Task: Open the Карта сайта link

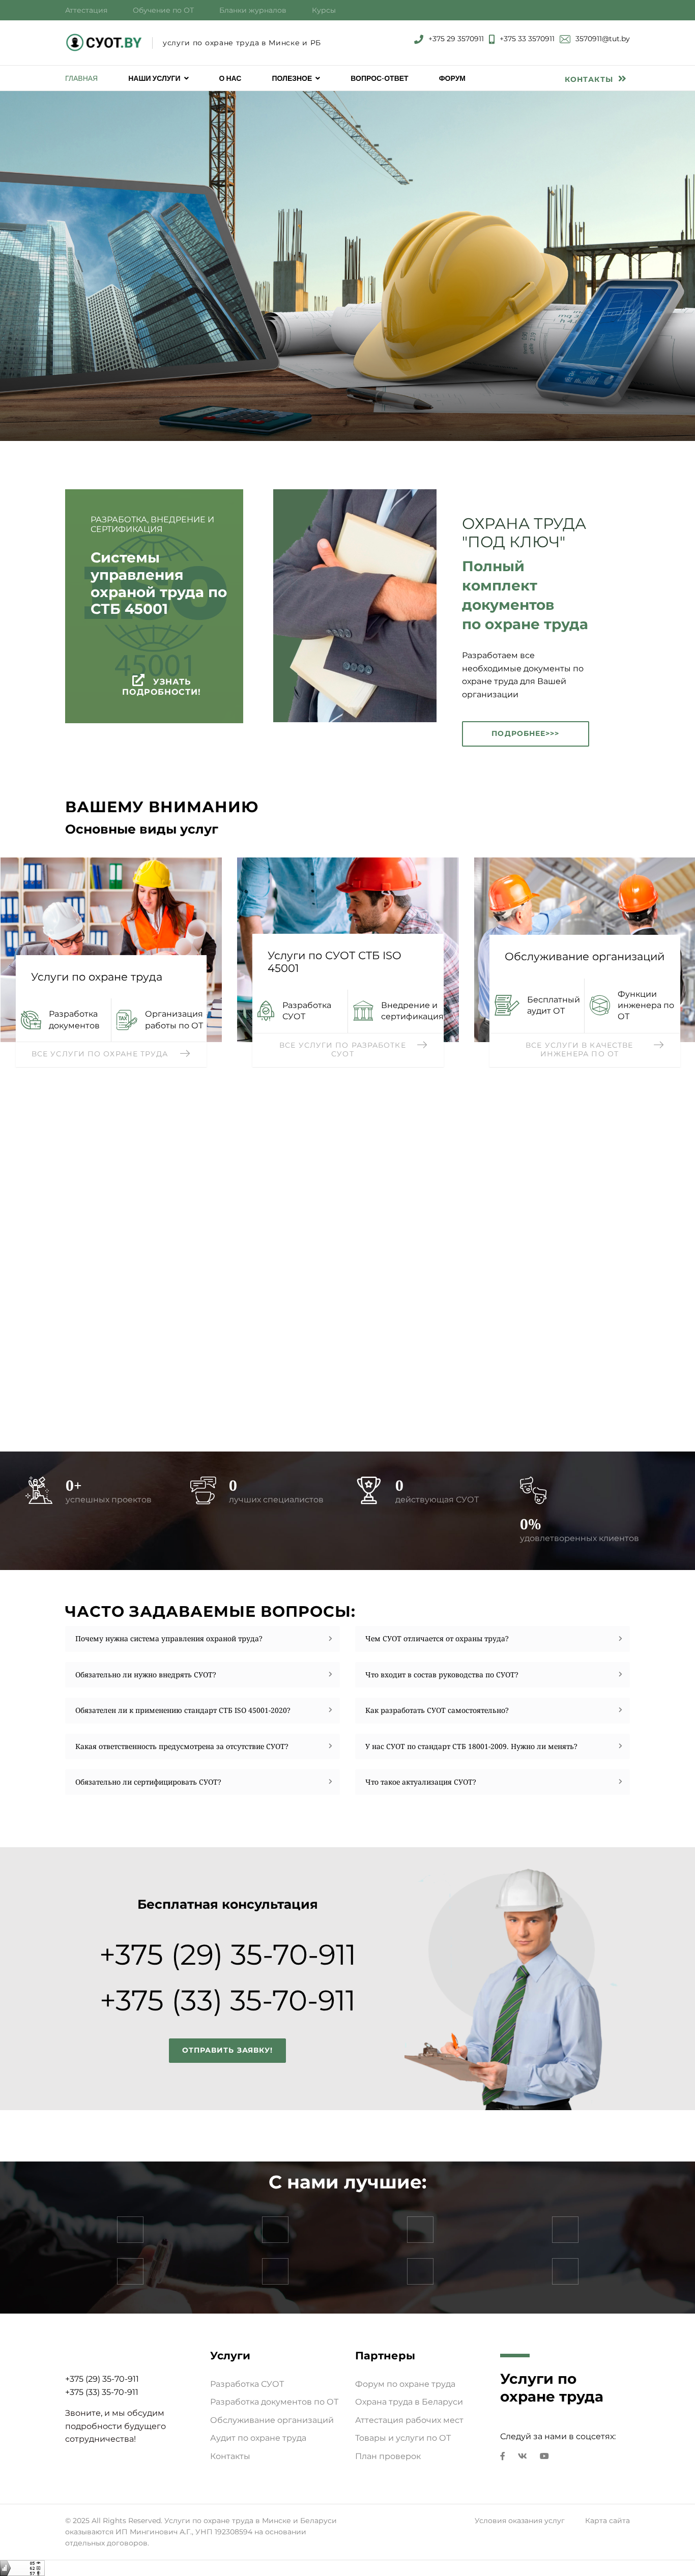Action: 607,2521
